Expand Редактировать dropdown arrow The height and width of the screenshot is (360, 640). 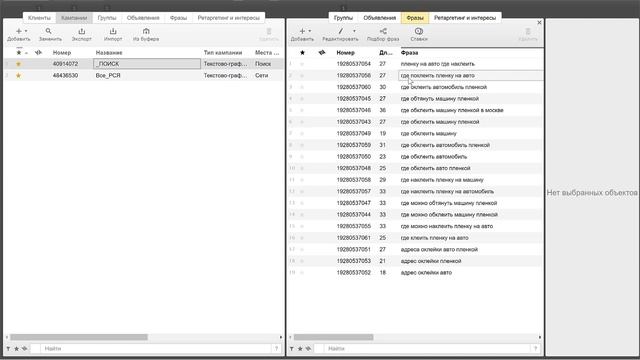pyautogui.click(x=354, y=31)
